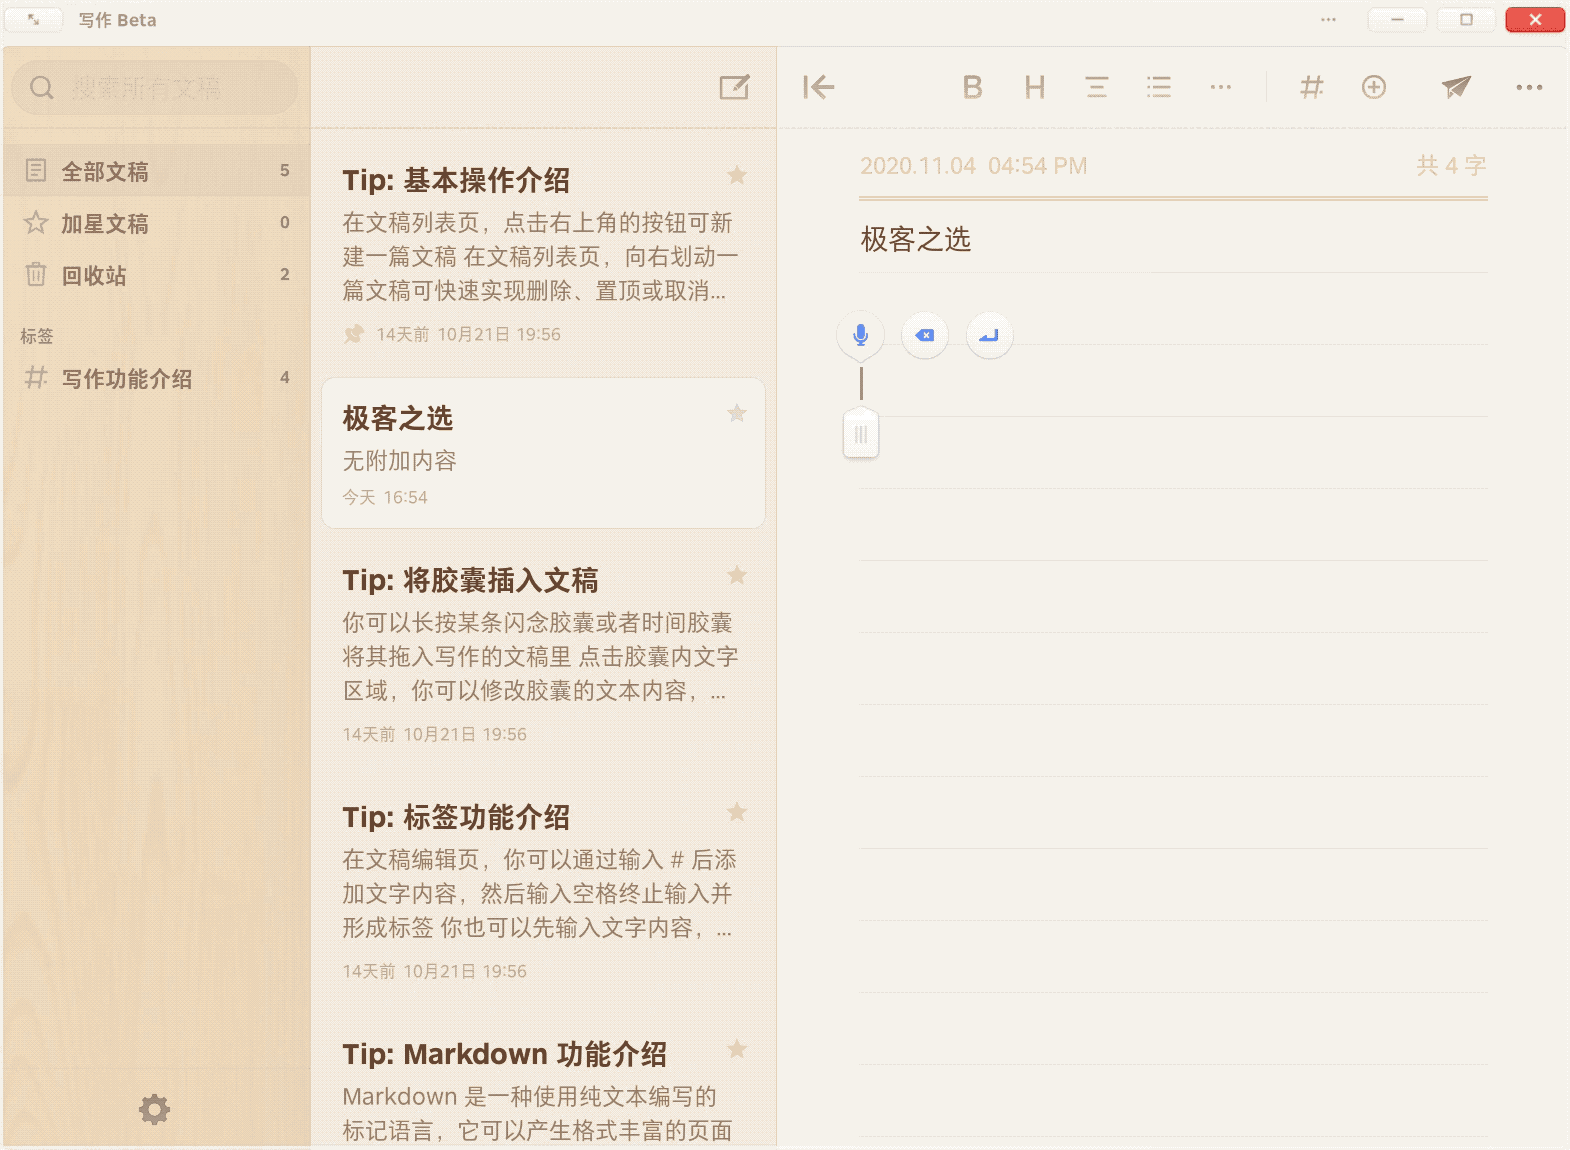1570x1150 pixels.
Task: Click the magnifier search icon
Action: 41,88
